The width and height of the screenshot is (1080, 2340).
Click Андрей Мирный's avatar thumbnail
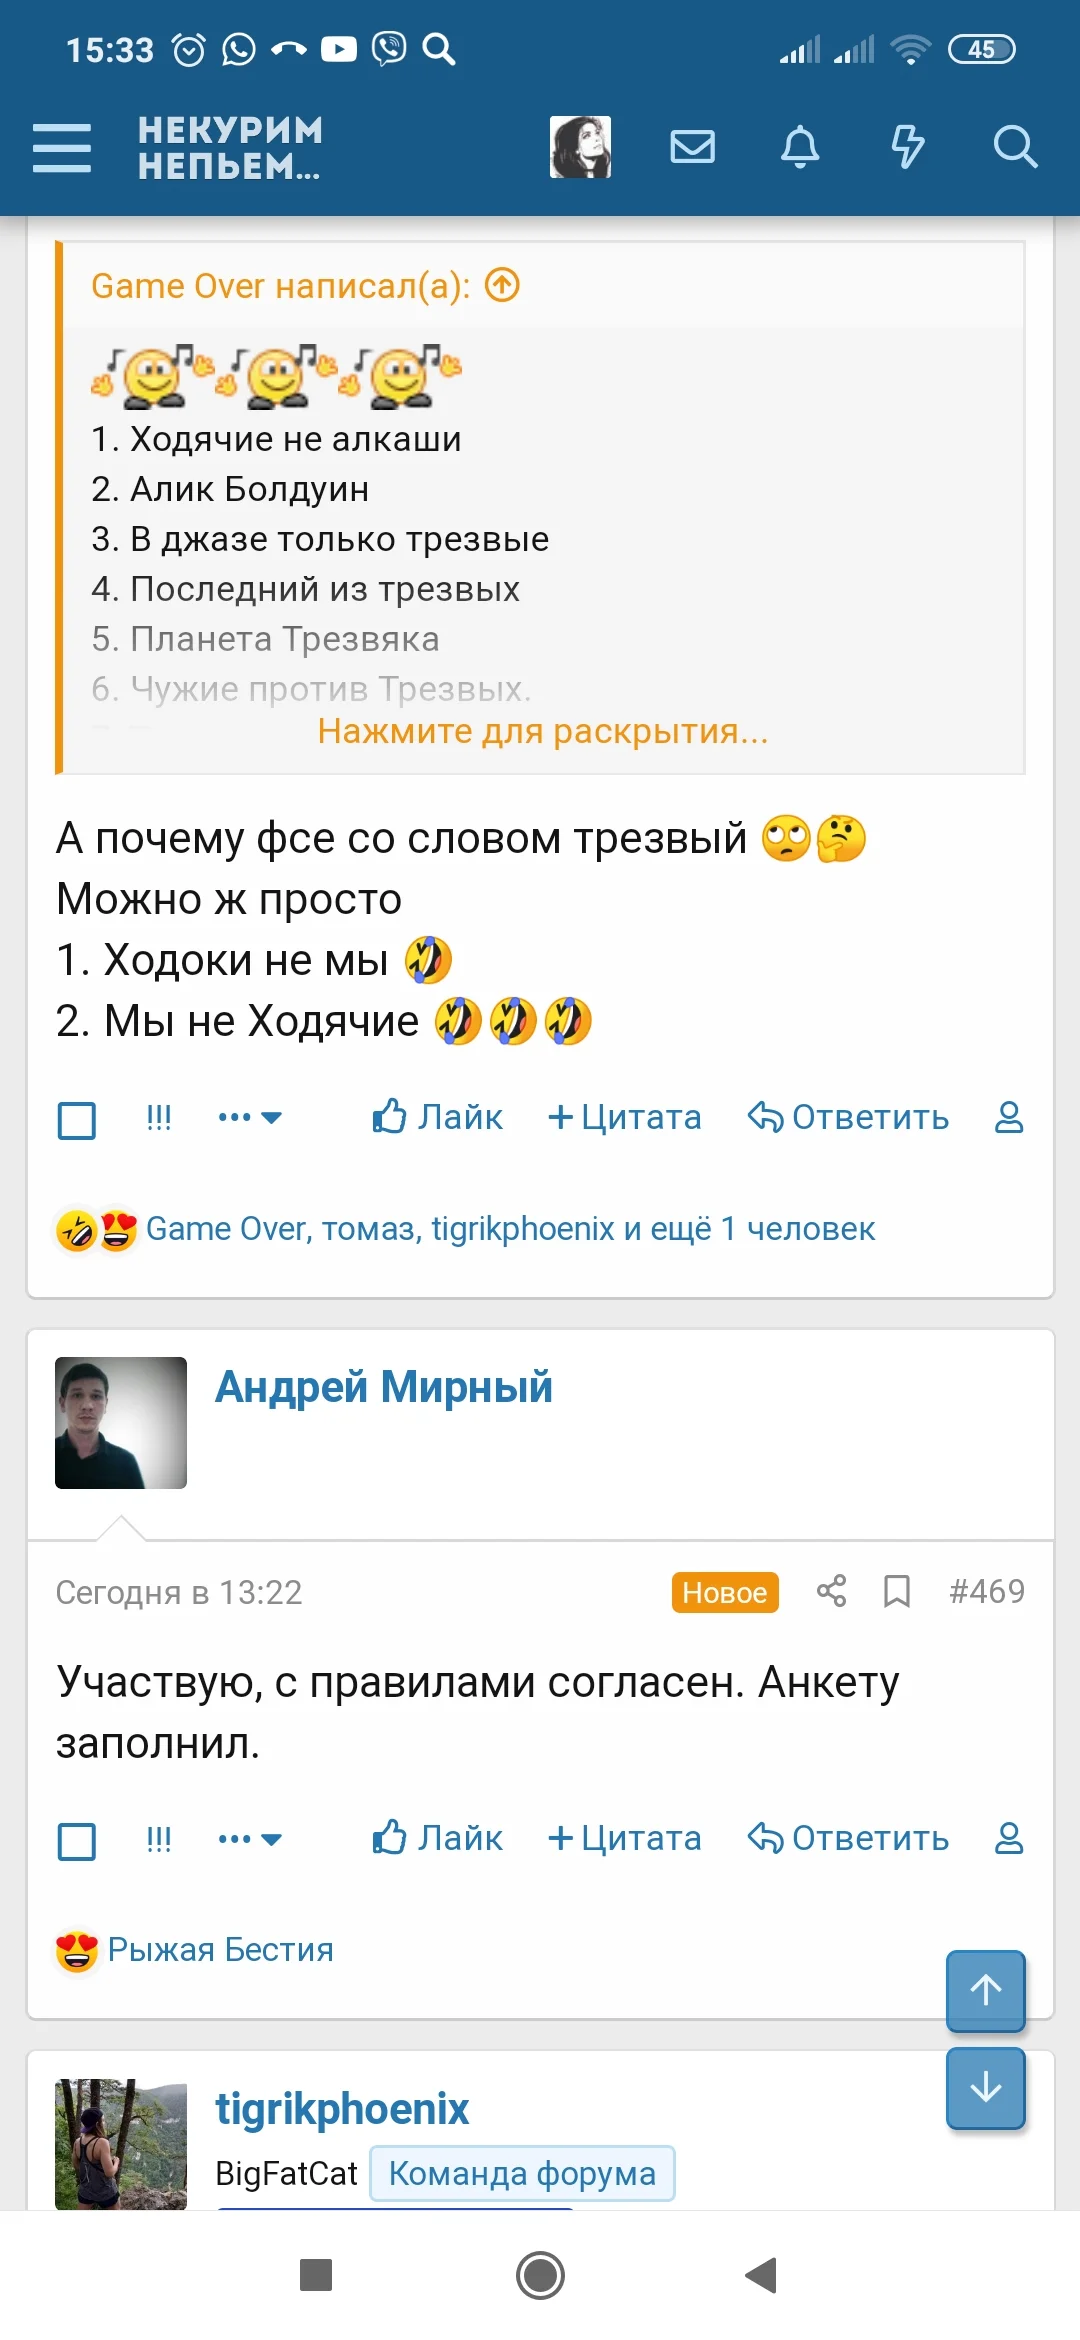point(120,1424)
